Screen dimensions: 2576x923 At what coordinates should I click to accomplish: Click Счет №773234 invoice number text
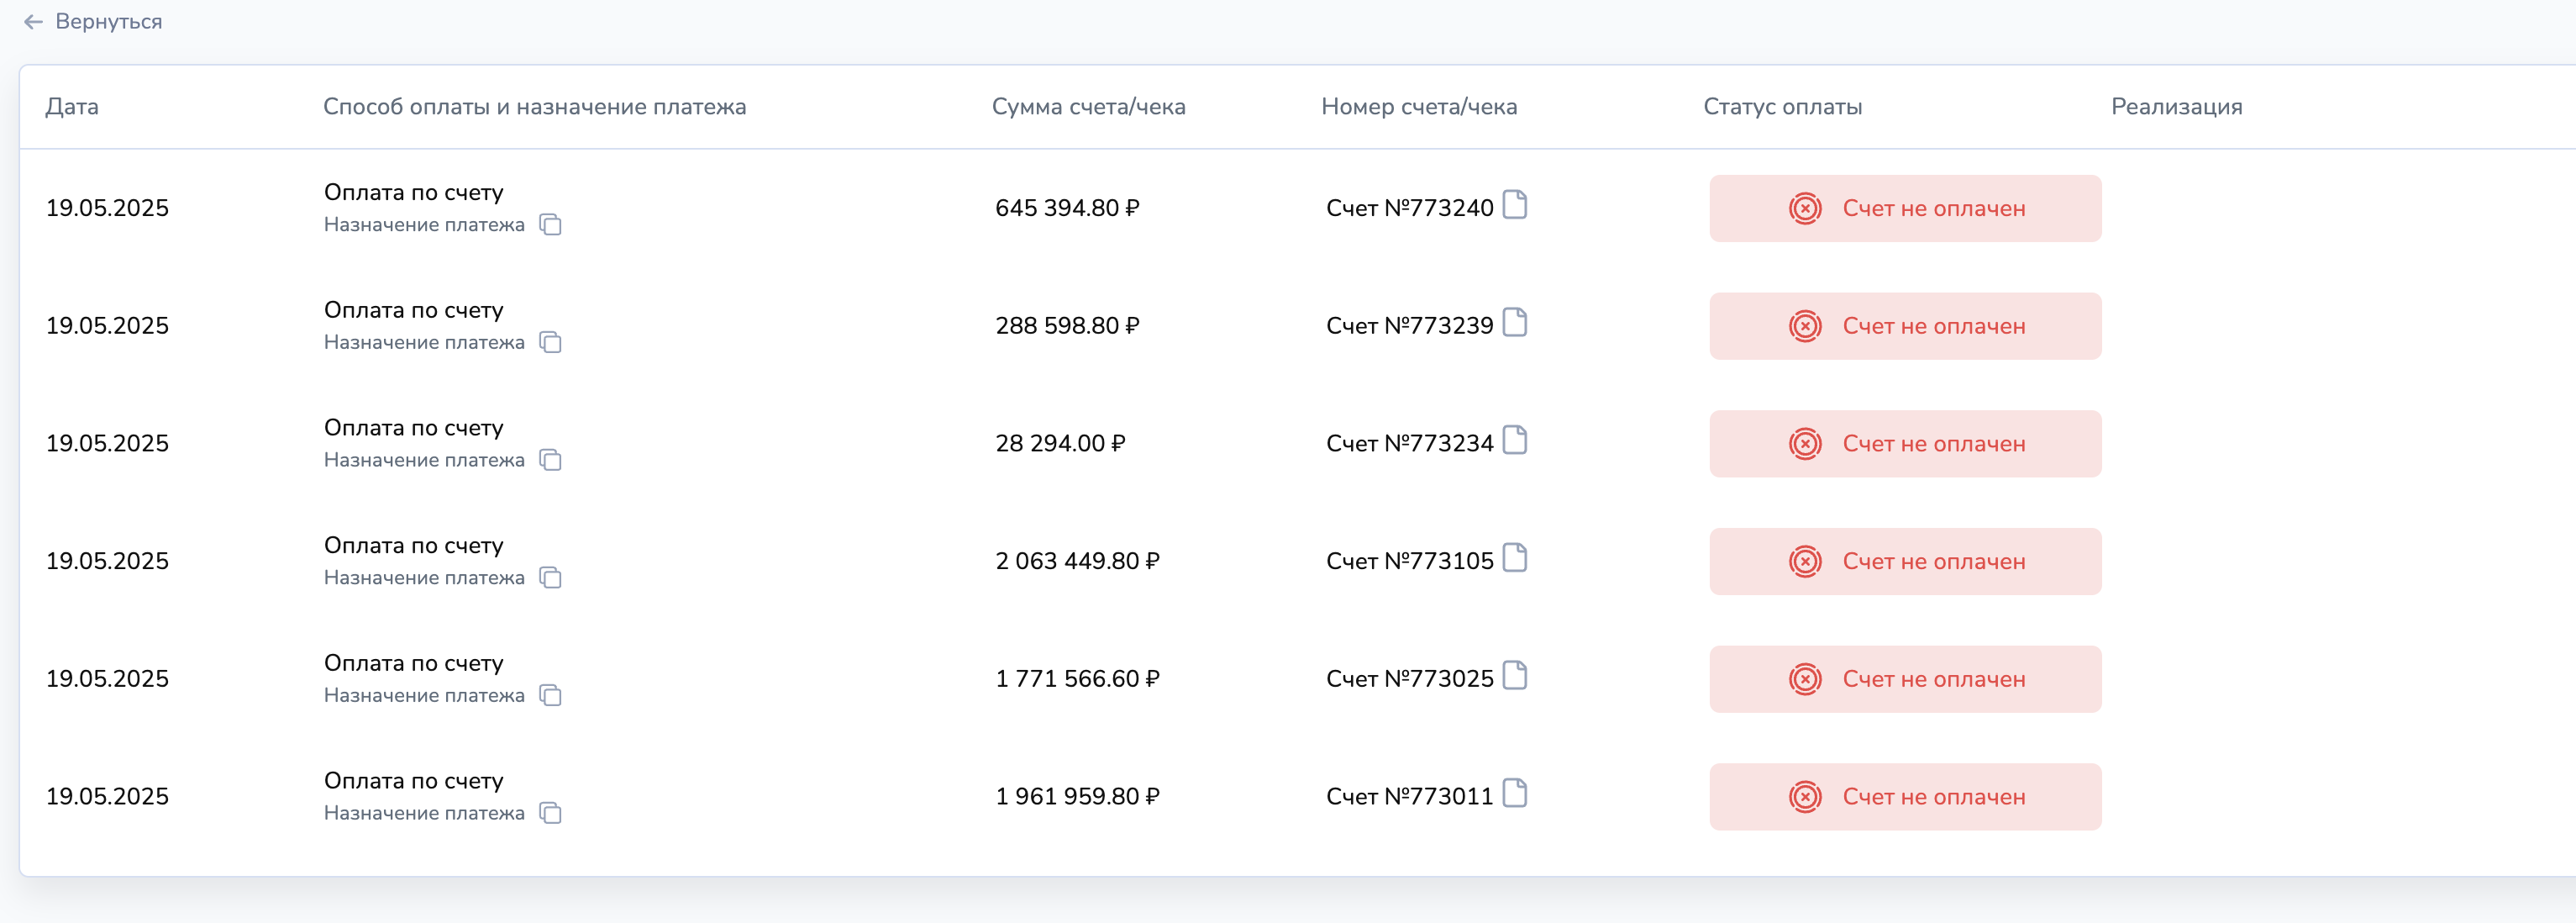click(1409, 444)
